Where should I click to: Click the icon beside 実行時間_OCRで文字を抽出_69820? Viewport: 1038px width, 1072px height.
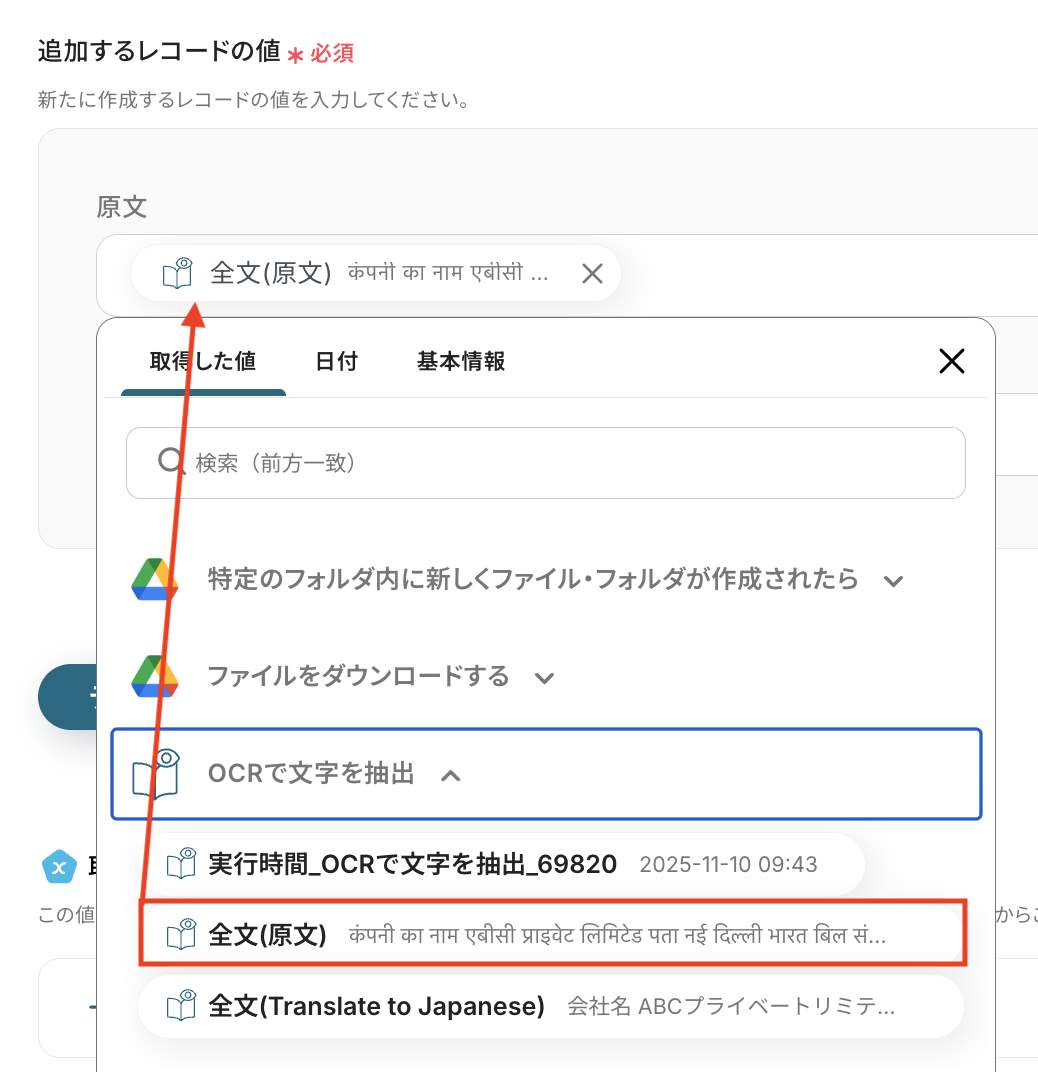coord(181,864)
